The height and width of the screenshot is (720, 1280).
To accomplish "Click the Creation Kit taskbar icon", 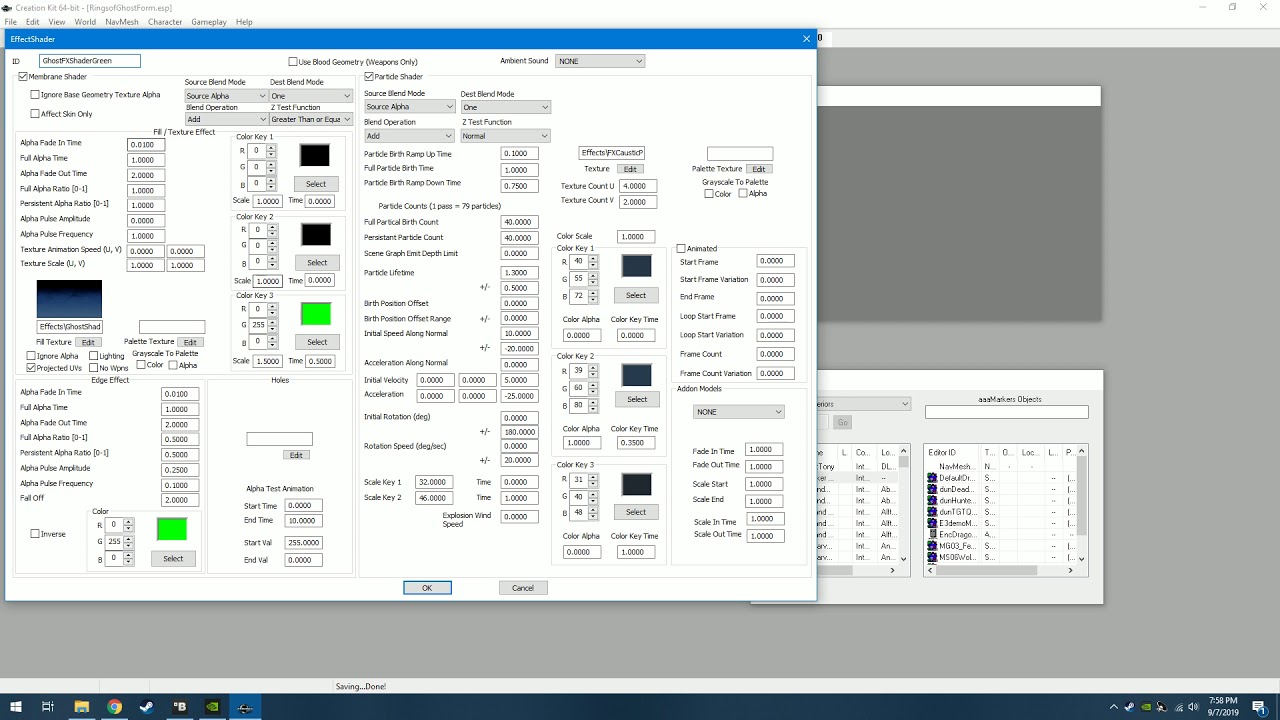I will tap(244, 706).
